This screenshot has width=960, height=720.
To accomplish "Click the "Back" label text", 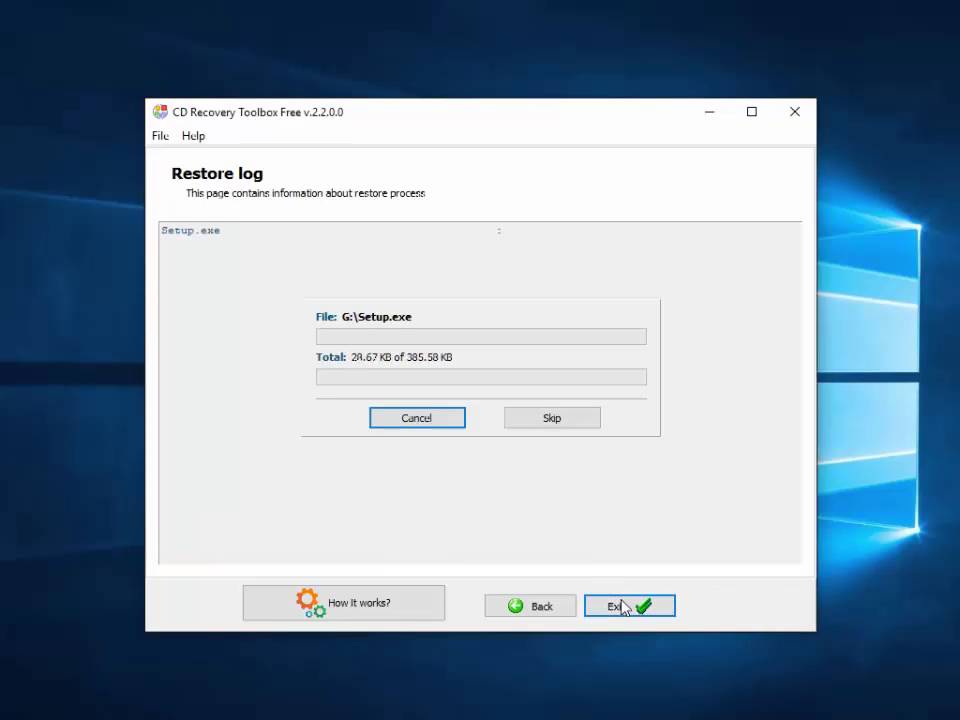I will [542, 606].
